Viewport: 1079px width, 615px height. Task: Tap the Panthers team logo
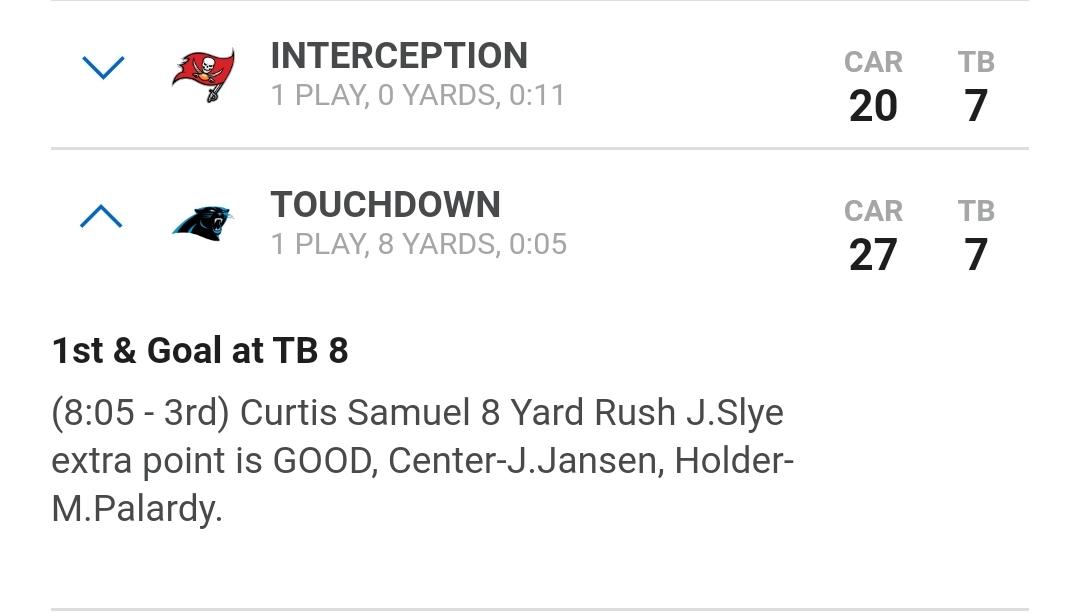(x=203, y=223)
